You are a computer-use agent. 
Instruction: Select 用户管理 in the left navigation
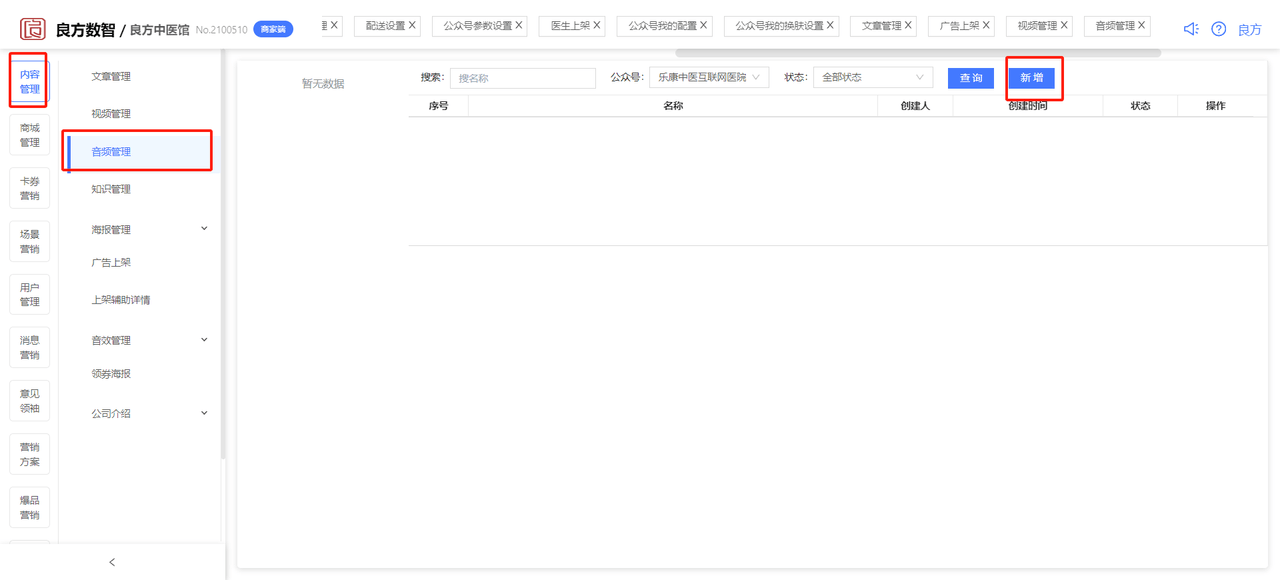[30, 295]
